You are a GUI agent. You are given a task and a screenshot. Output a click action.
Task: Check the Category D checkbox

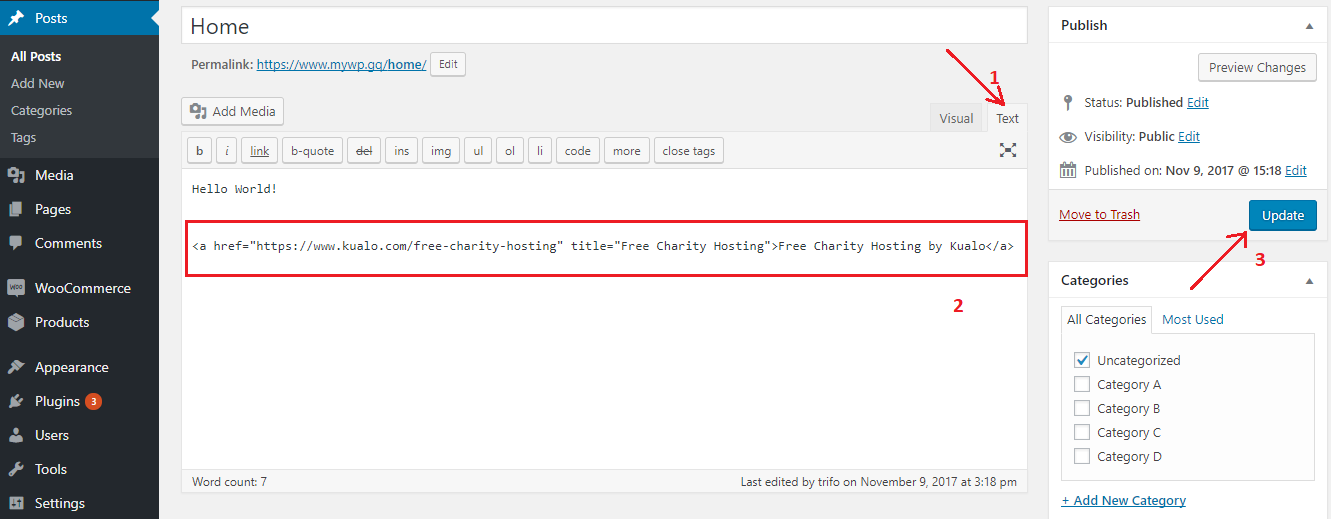click(x=1081, y=456)
